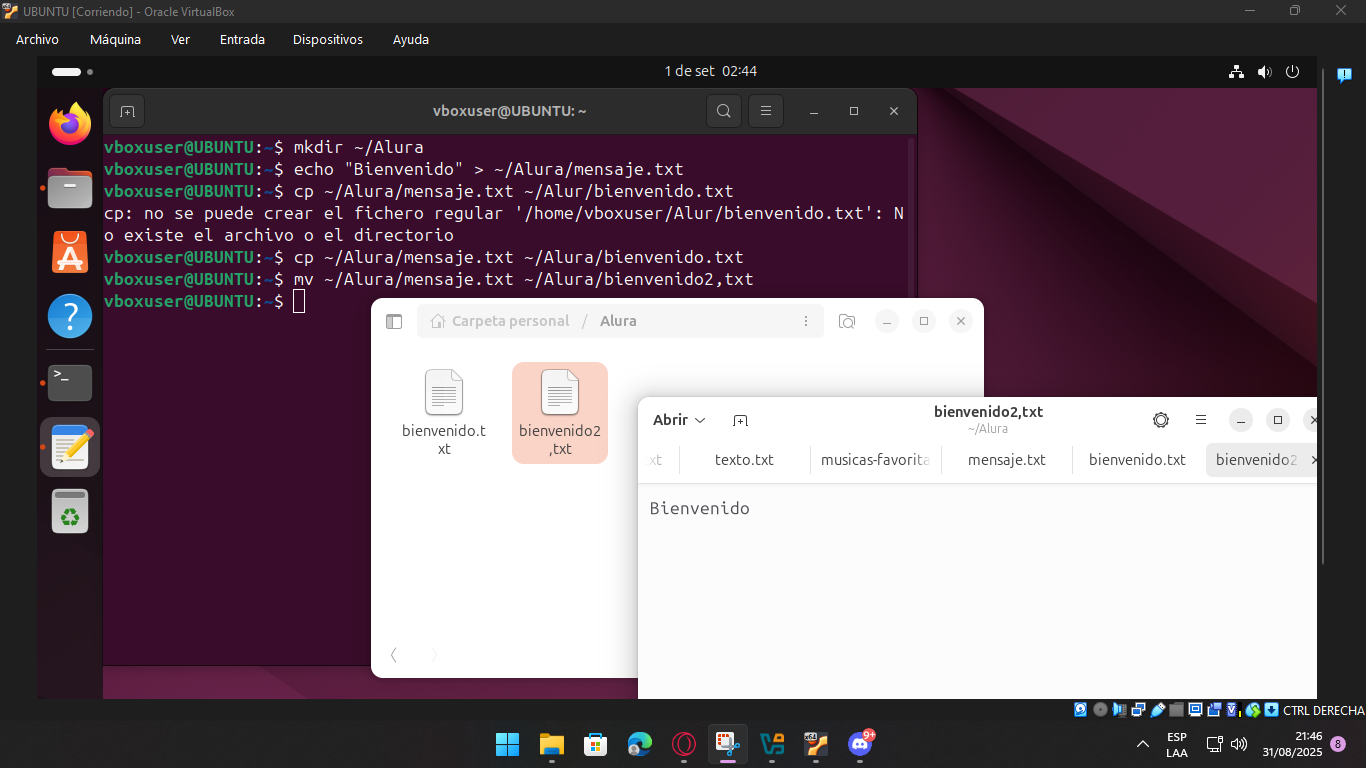Open the VirtualBox network adapters indicator

pyautogui.click(x=1138, y=710)
